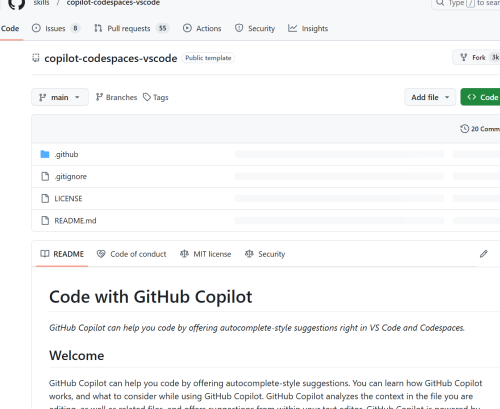500x409 pixels.
Task: Open the repository Security tab
Action: (x=255, y=29)
